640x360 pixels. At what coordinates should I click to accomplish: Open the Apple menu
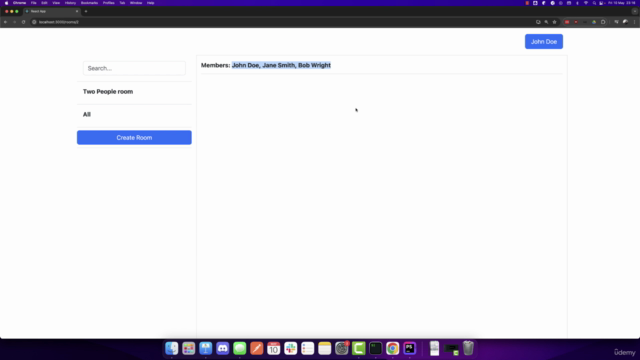[x=6, y=3]
